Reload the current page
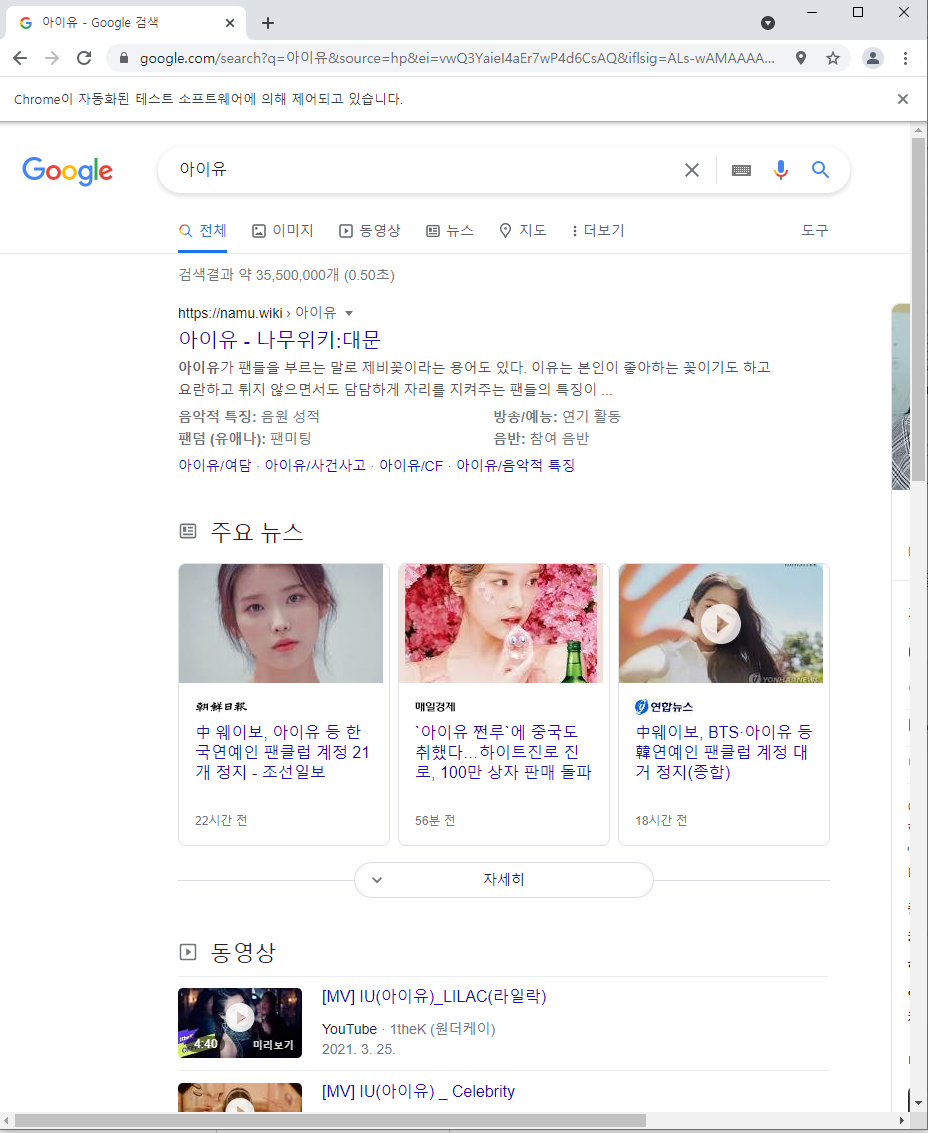This screenshot has width=928, height=1133. [84, 58]
